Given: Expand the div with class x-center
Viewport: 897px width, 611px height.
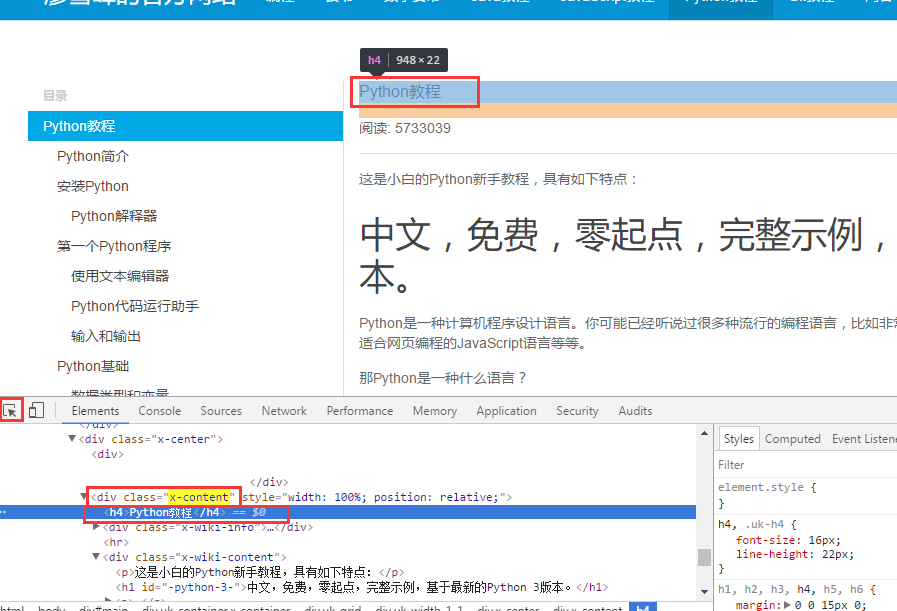Looking at the screenshot, I should 72,438.
